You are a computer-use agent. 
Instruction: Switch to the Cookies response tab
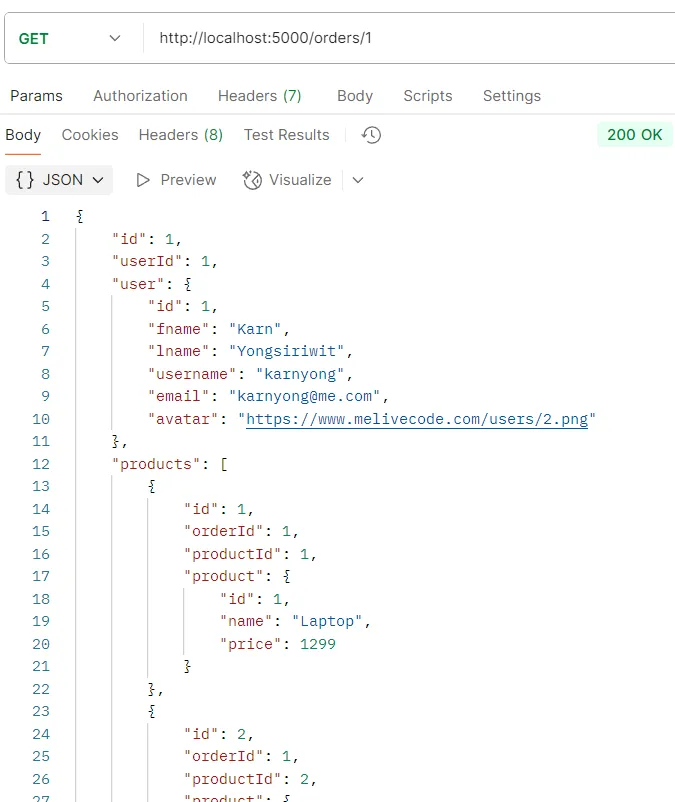[90, 134]
